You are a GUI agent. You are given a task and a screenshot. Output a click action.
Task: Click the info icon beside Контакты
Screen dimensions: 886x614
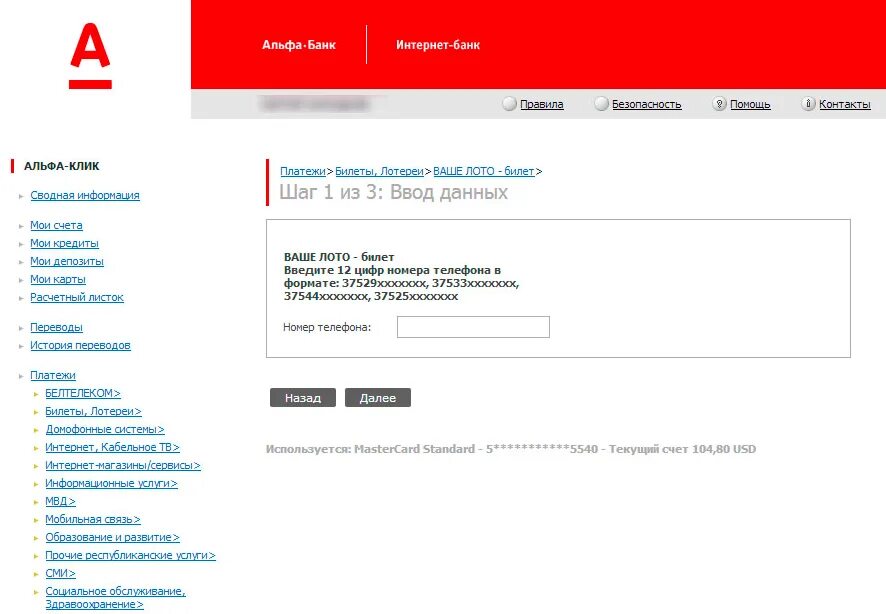point(808,104)
